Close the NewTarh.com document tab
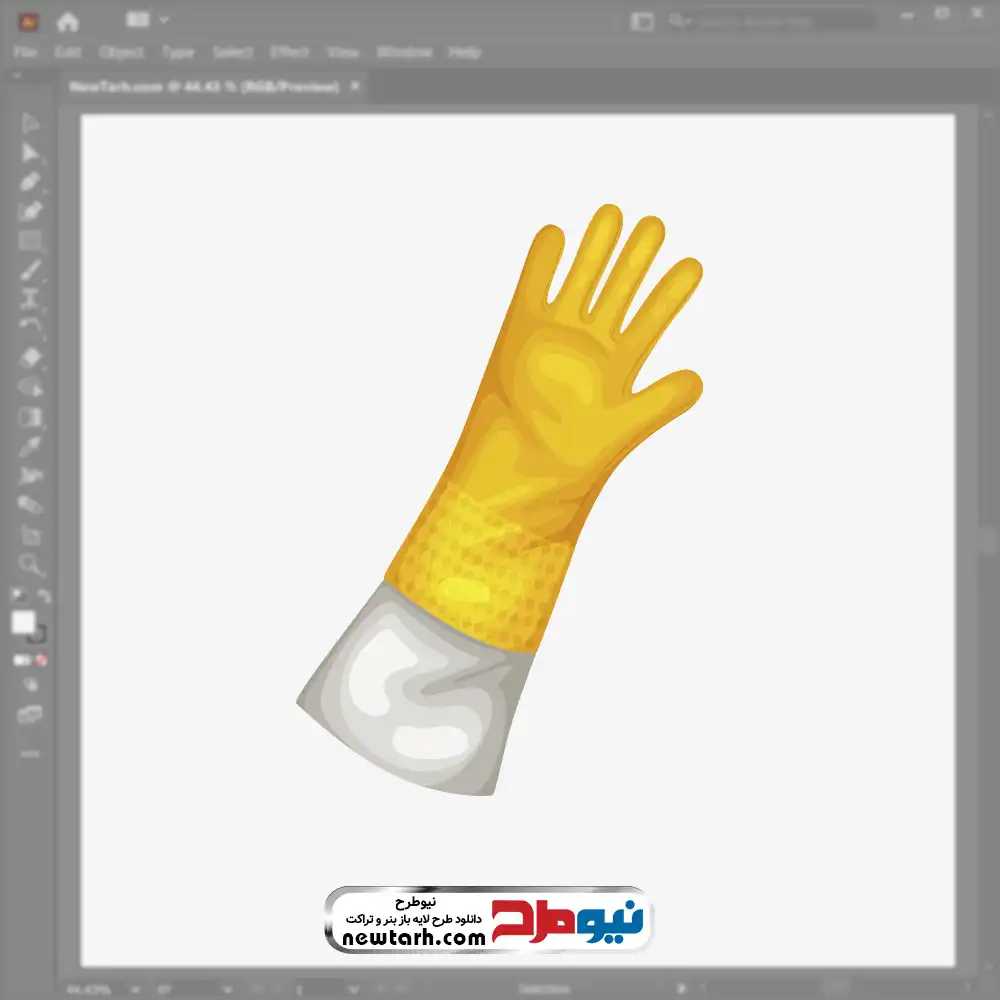Screen dimensions: 1000x1000 pyautogui.click(x=354, y=87)
